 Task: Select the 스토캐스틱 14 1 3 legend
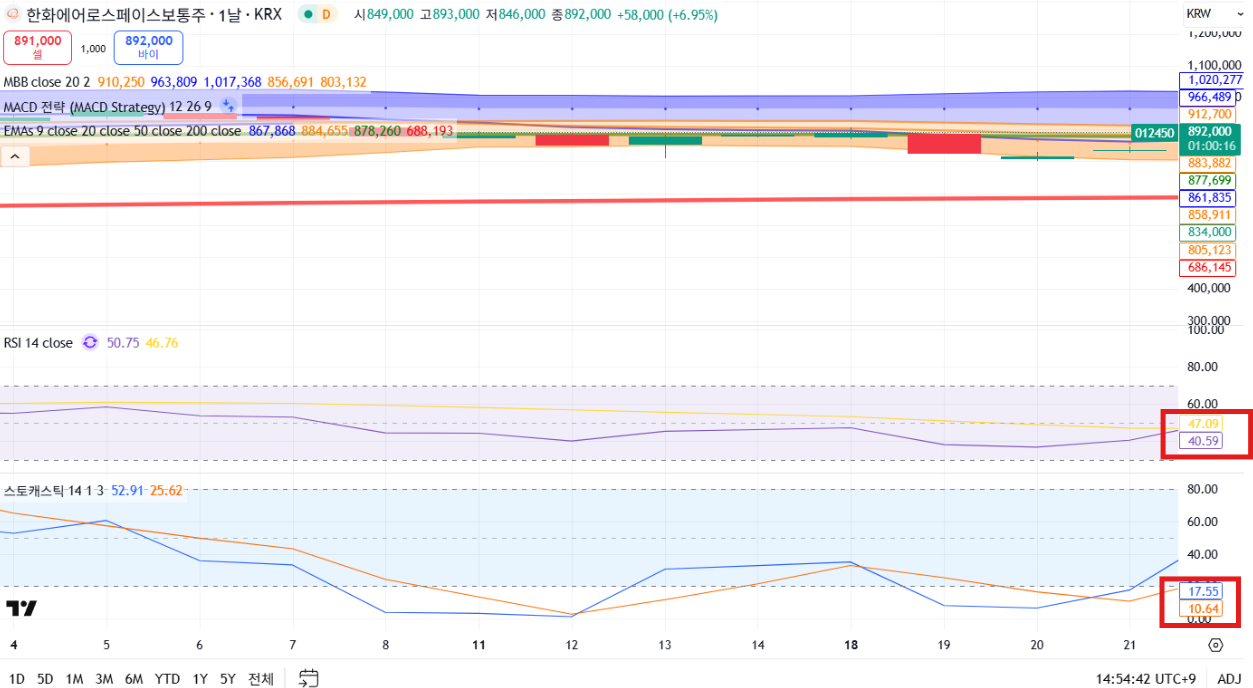coord(55,491)
